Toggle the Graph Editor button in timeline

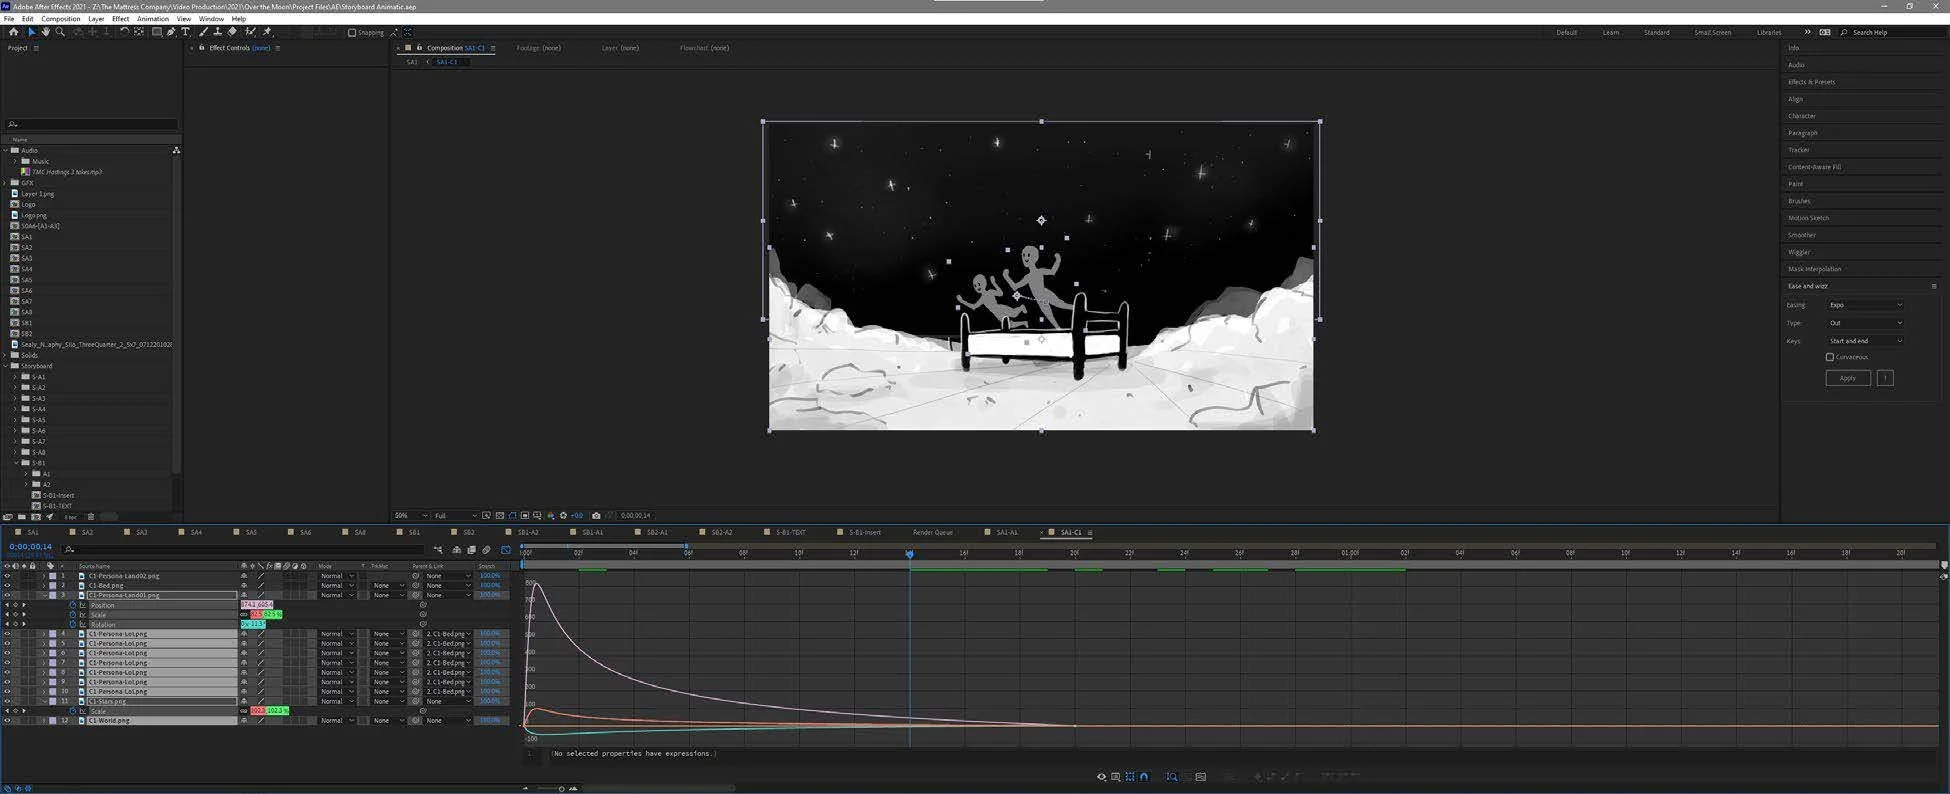pos(505,550)
